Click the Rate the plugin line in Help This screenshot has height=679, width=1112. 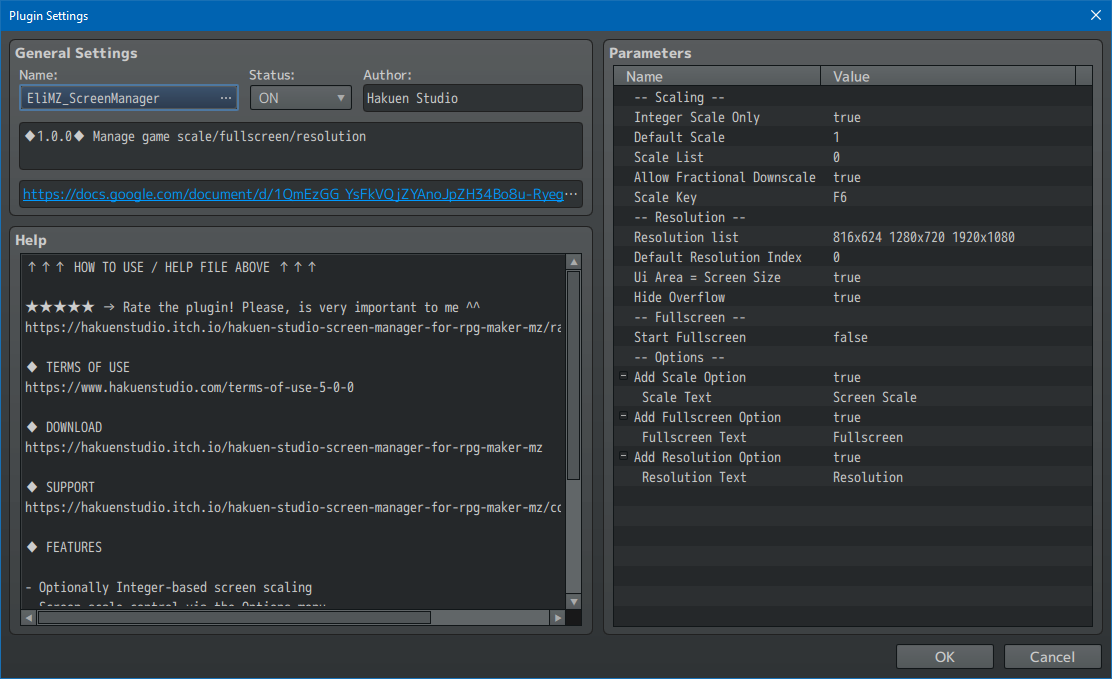point(252,307)
